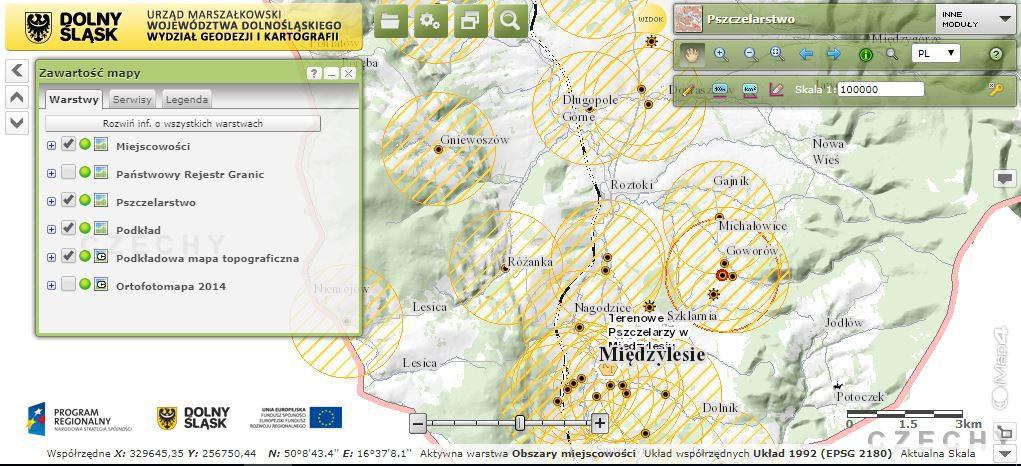This screenshot has width=1021, height=466.
Task: Select the Ortofotomapa 2014 layer name
Action: point(170,286)
